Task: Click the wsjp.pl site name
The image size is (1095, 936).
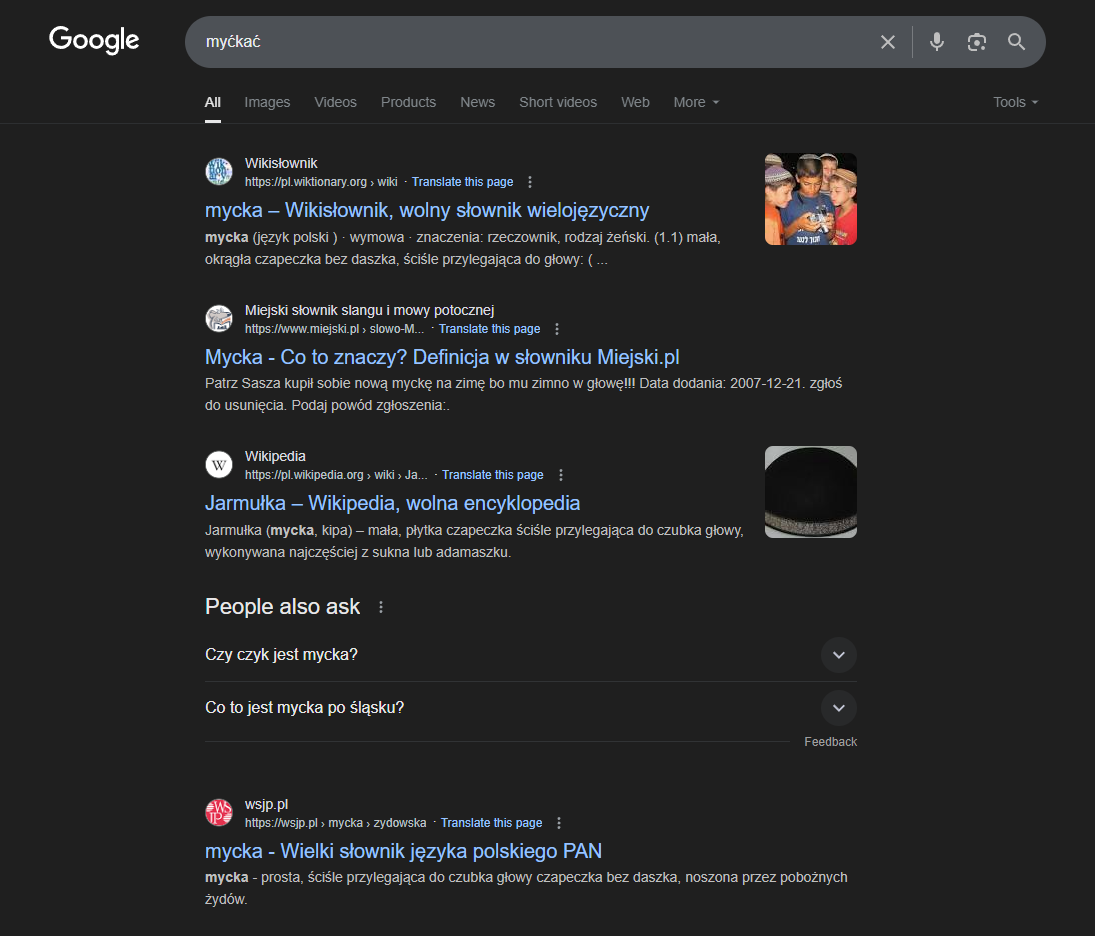Action: point(266,804)
